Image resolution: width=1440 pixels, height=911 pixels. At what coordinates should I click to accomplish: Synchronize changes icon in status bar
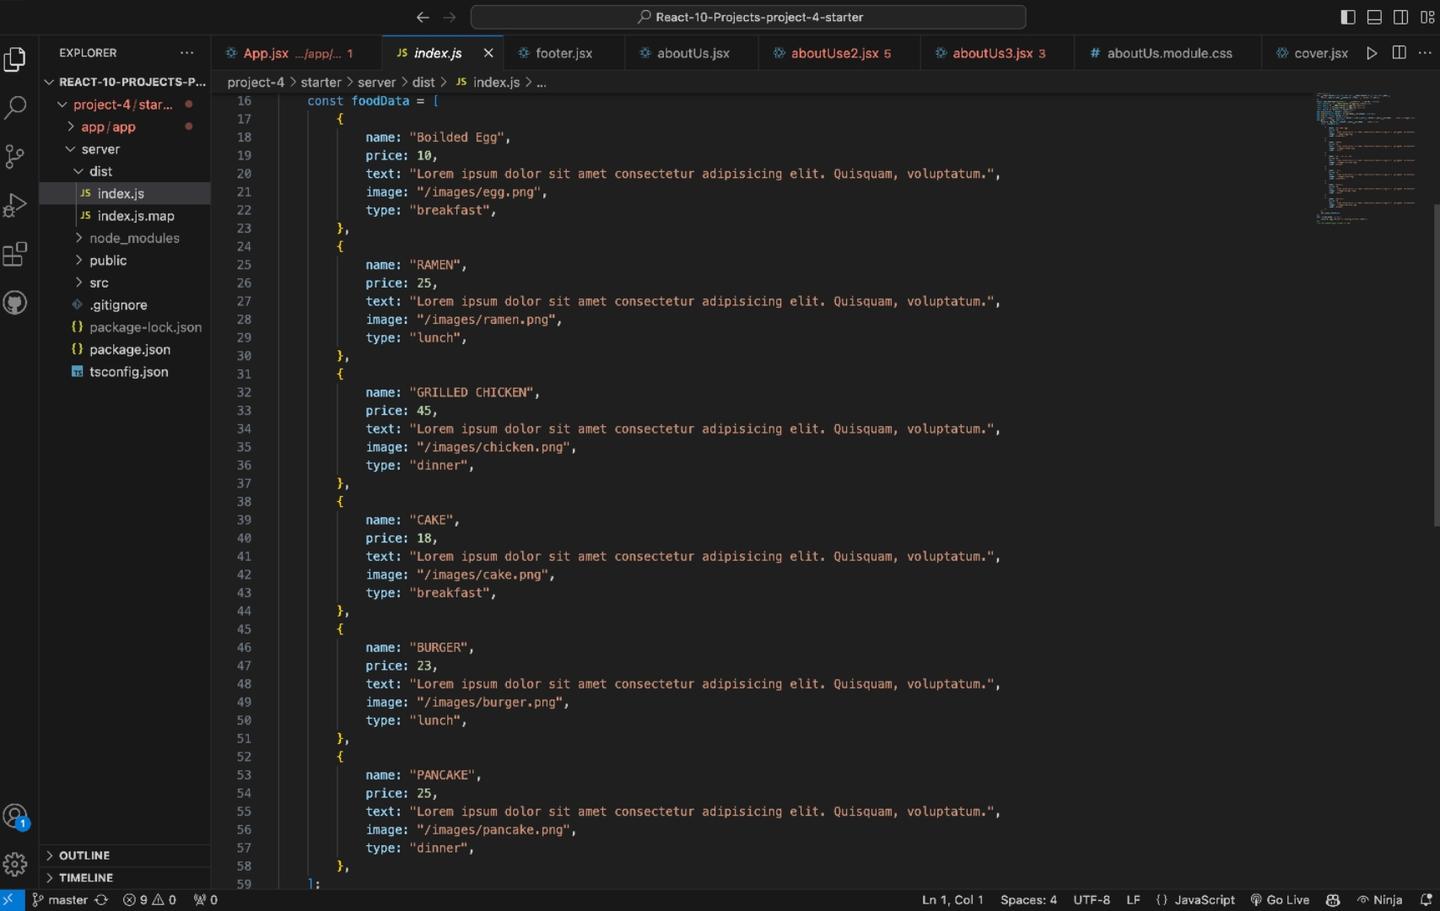101,900
